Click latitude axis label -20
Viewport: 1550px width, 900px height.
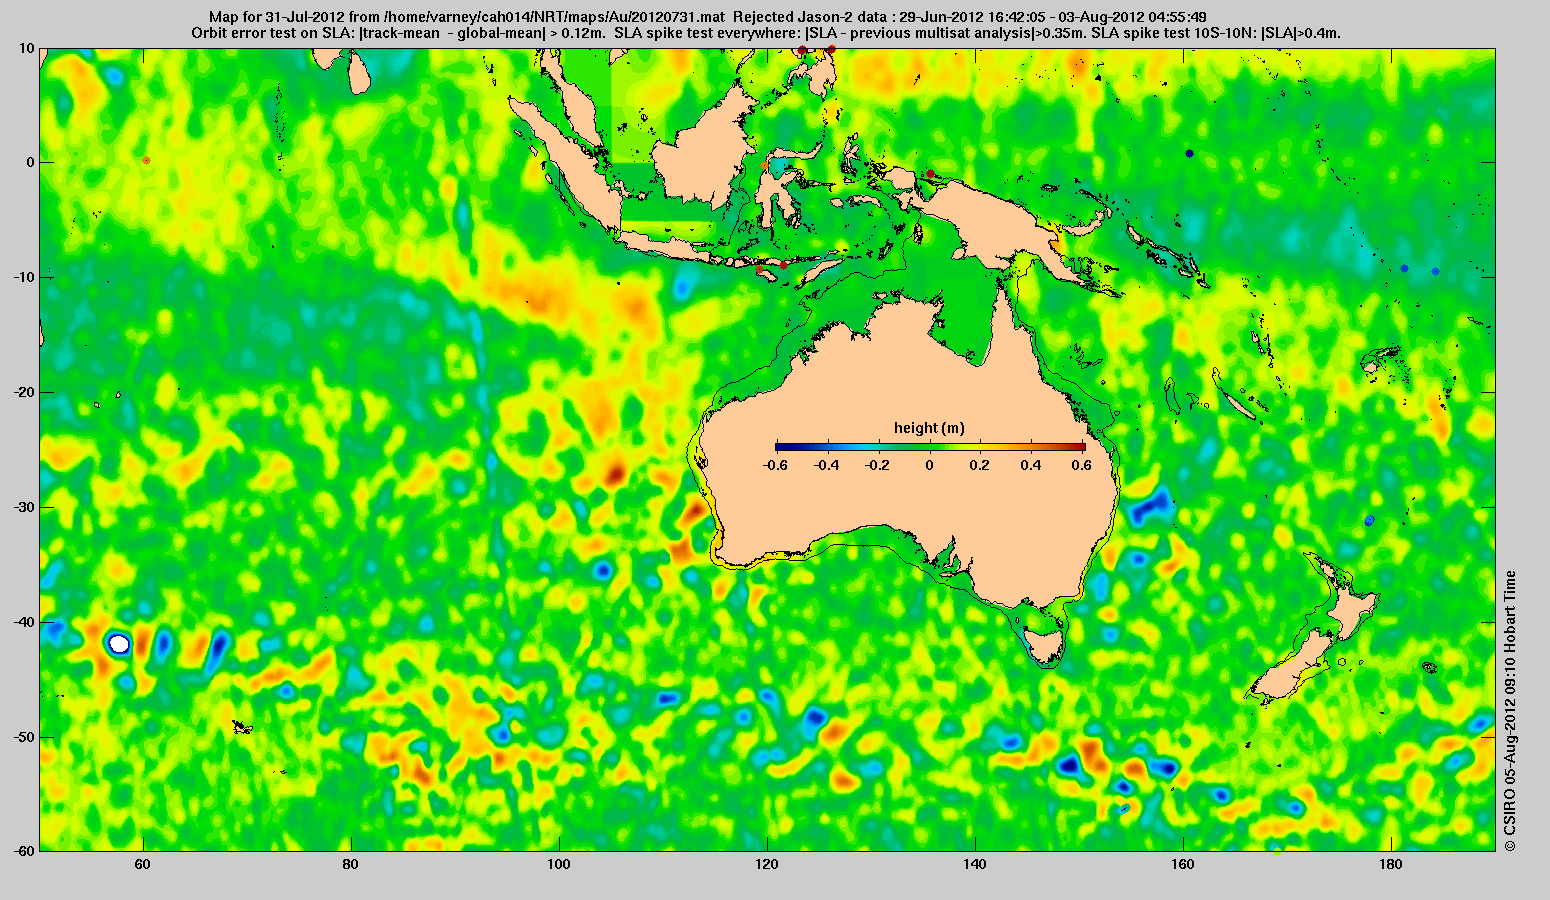(23, 392)
